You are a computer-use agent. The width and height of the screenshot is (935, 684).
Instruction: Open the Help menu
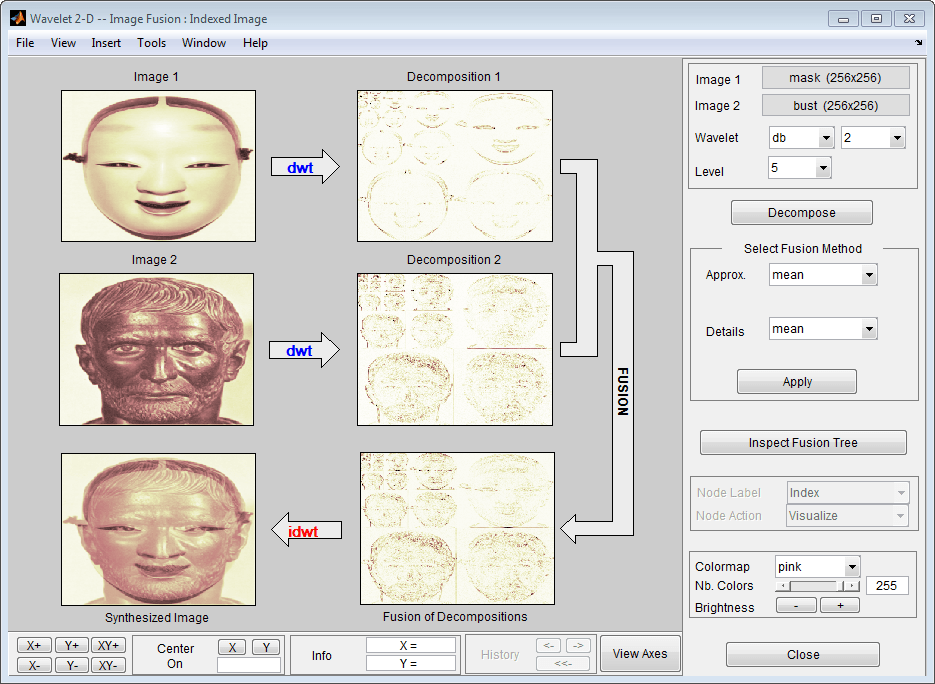[255, 43]
